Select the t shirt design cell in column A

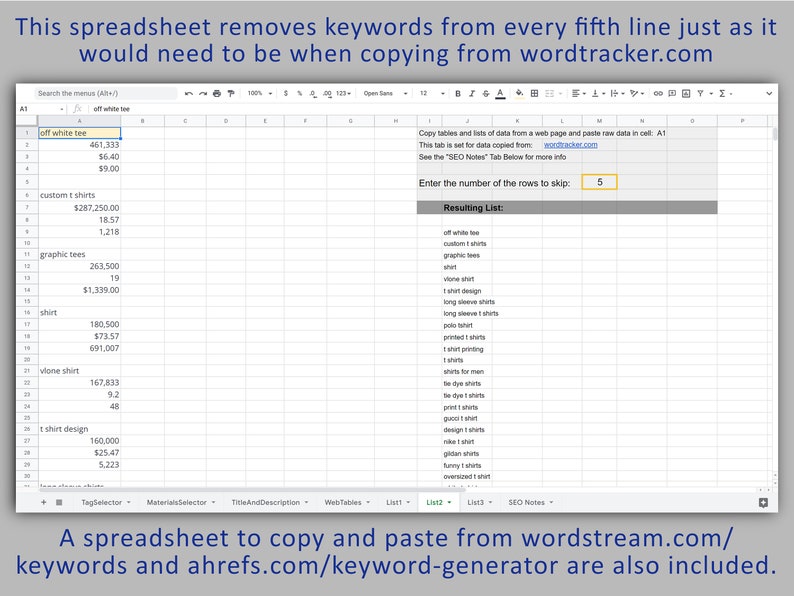pyautogui.click(x=80, y=429)
